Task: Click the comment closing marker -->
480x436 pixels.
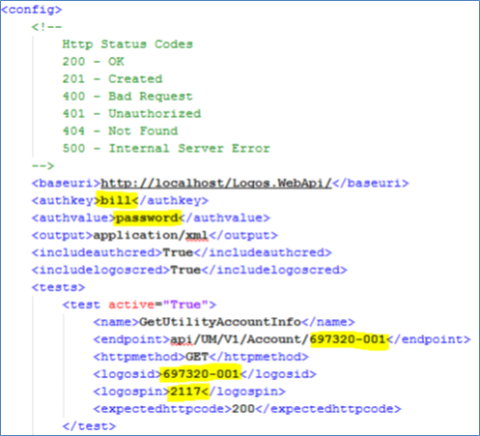Action: (x=43, y=166)
